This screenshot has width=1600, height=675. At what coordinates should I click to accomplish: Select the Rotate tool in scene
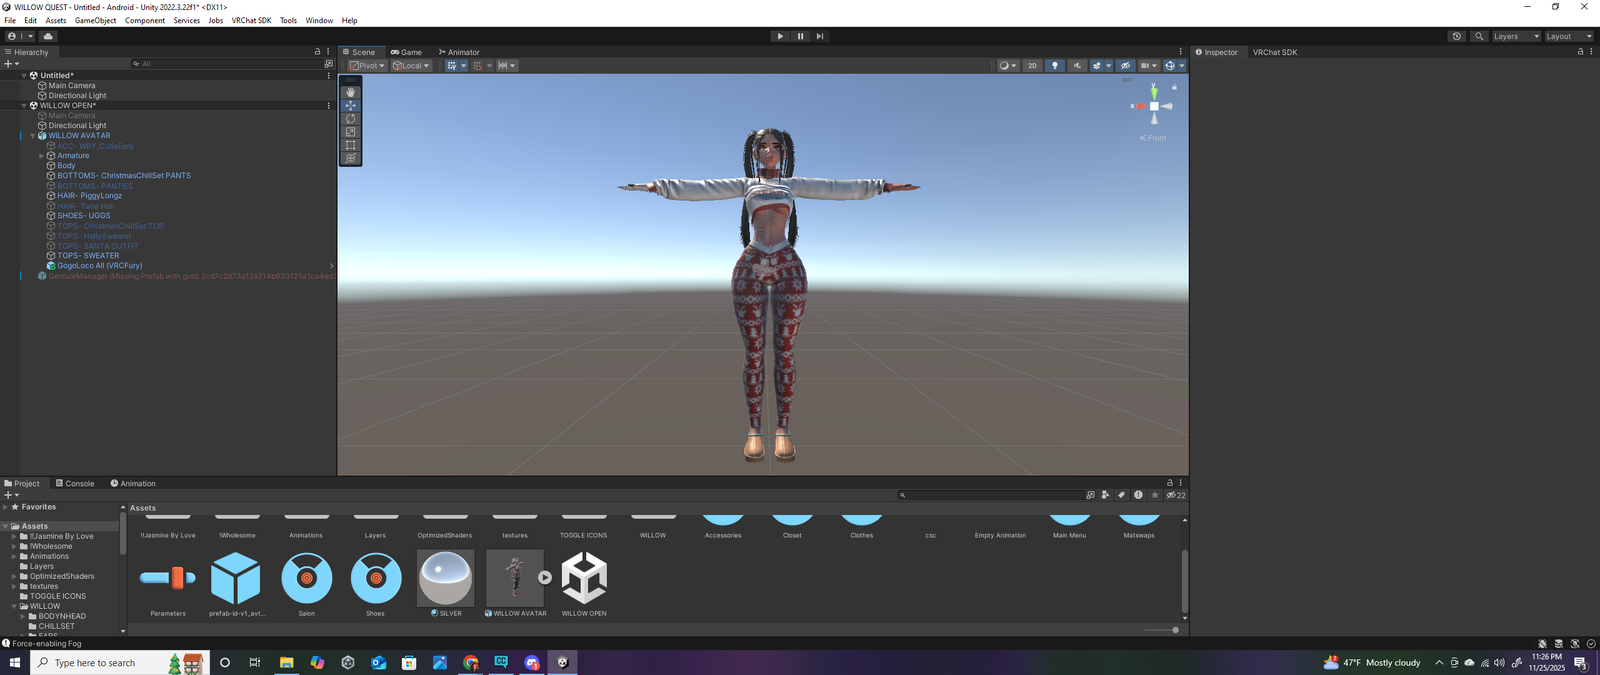[350, 119]
